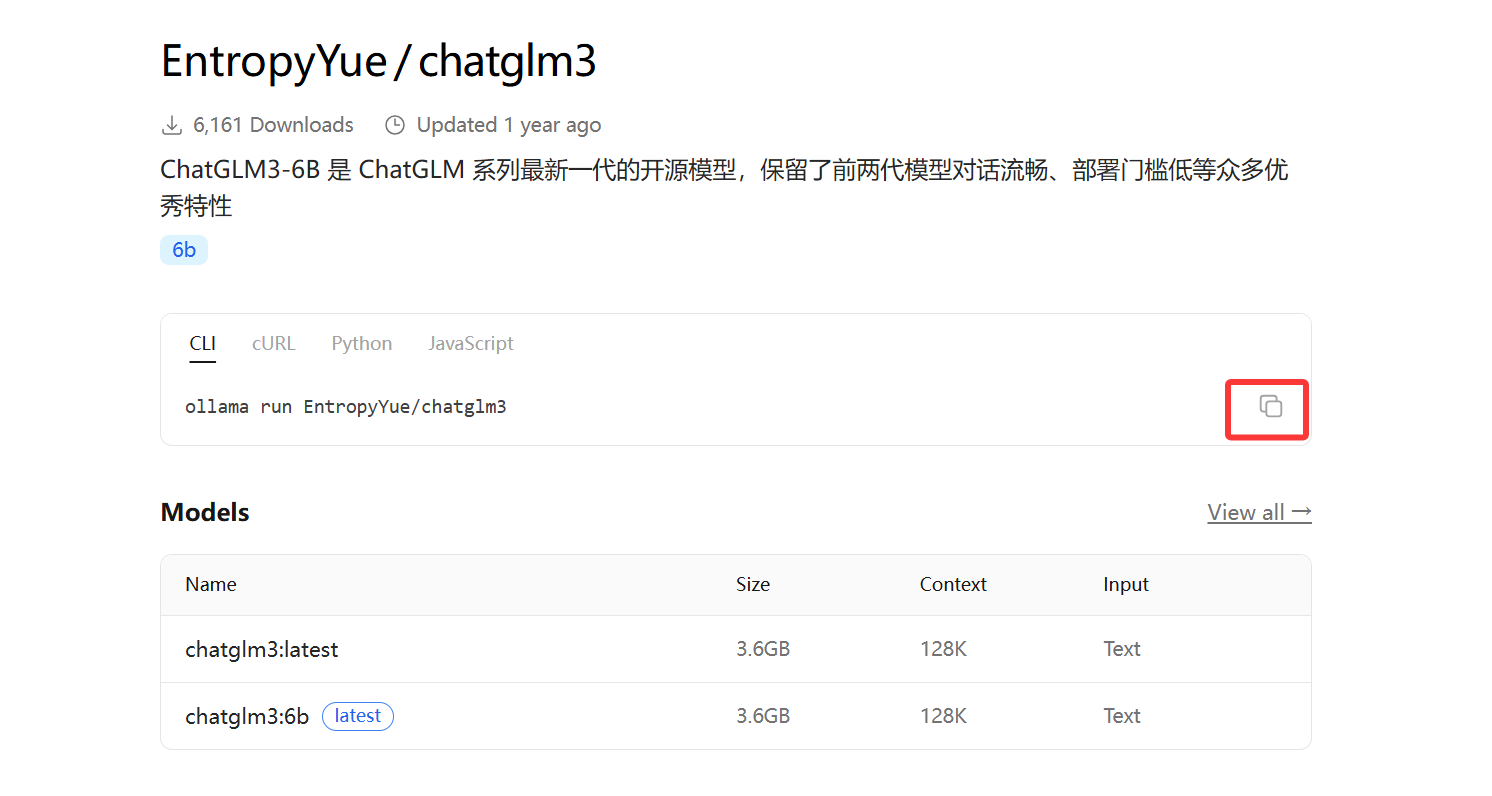Click the clock icon beside Updated

coord(395,125)
